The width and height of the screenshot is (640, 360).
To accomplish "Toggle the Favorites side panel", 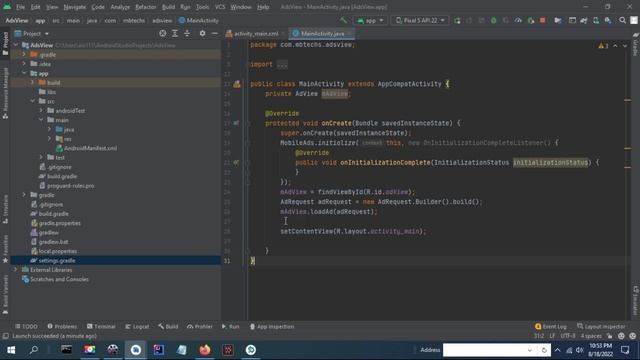I will click(x=5, y=249).
